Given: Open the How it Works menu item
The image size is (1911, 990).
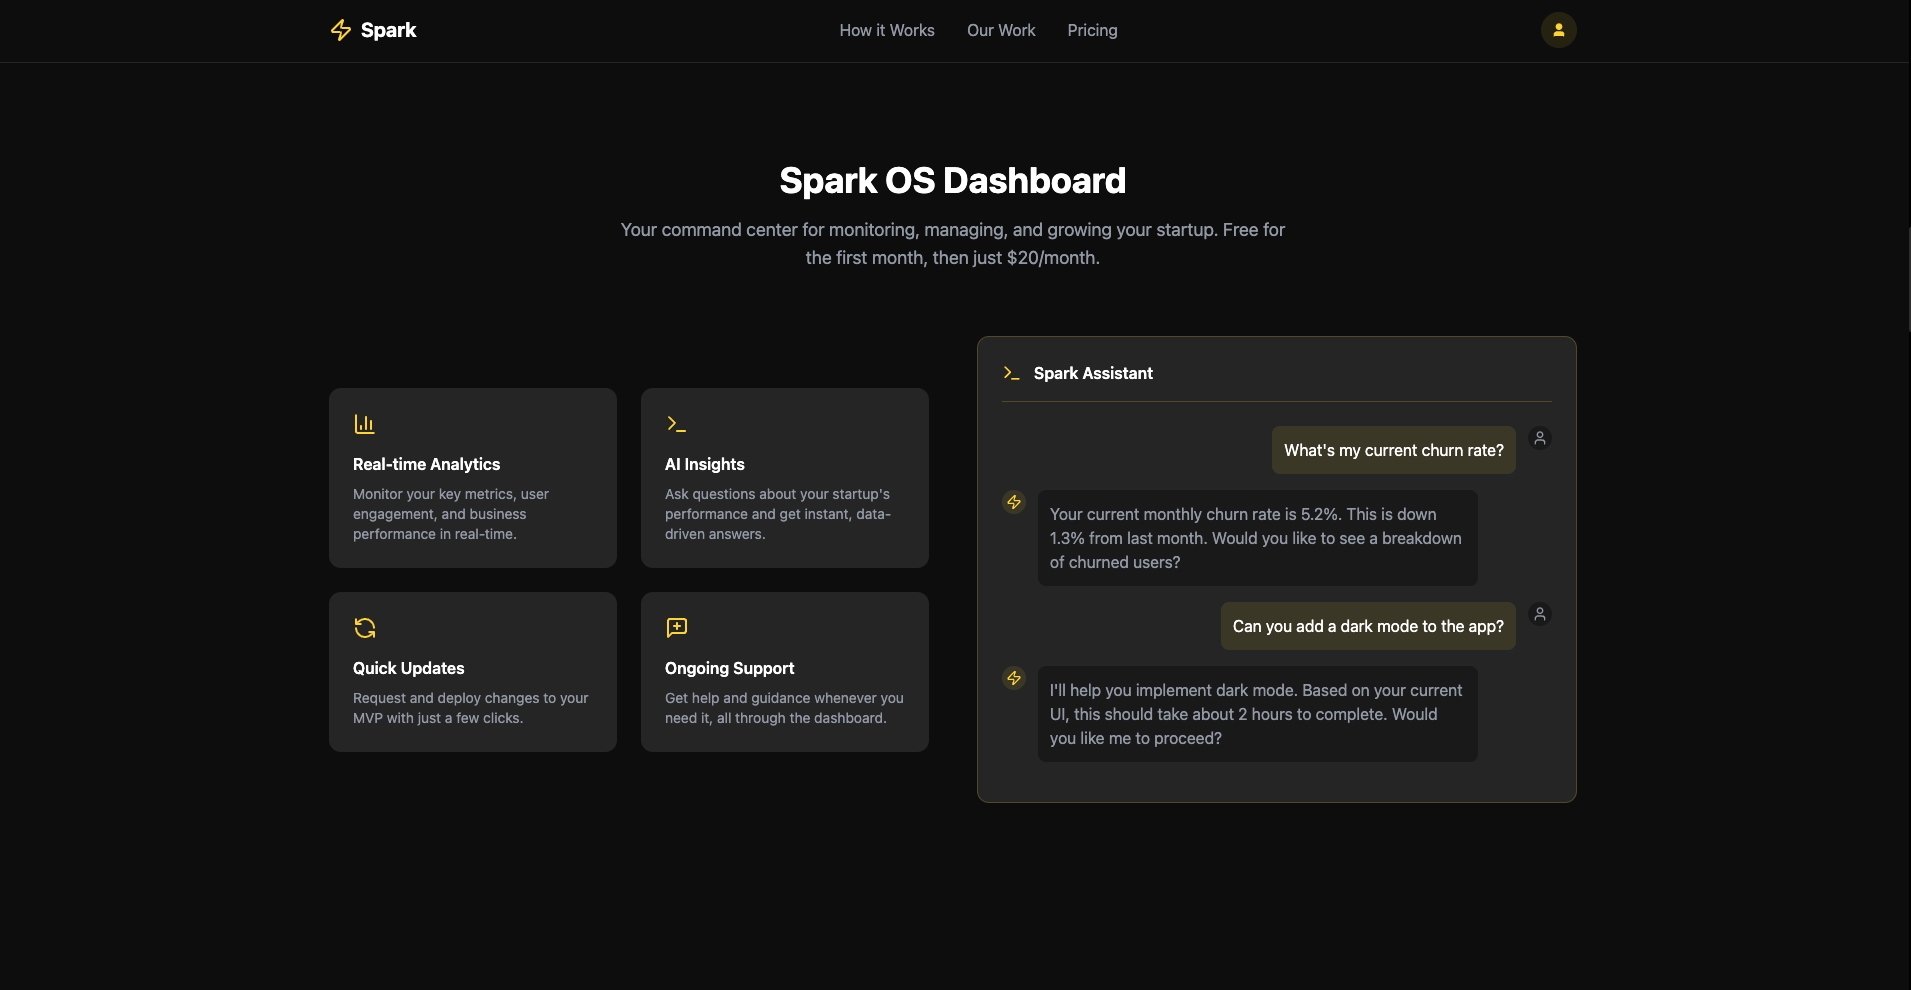Looking at the screenshot, I should 886,30.
